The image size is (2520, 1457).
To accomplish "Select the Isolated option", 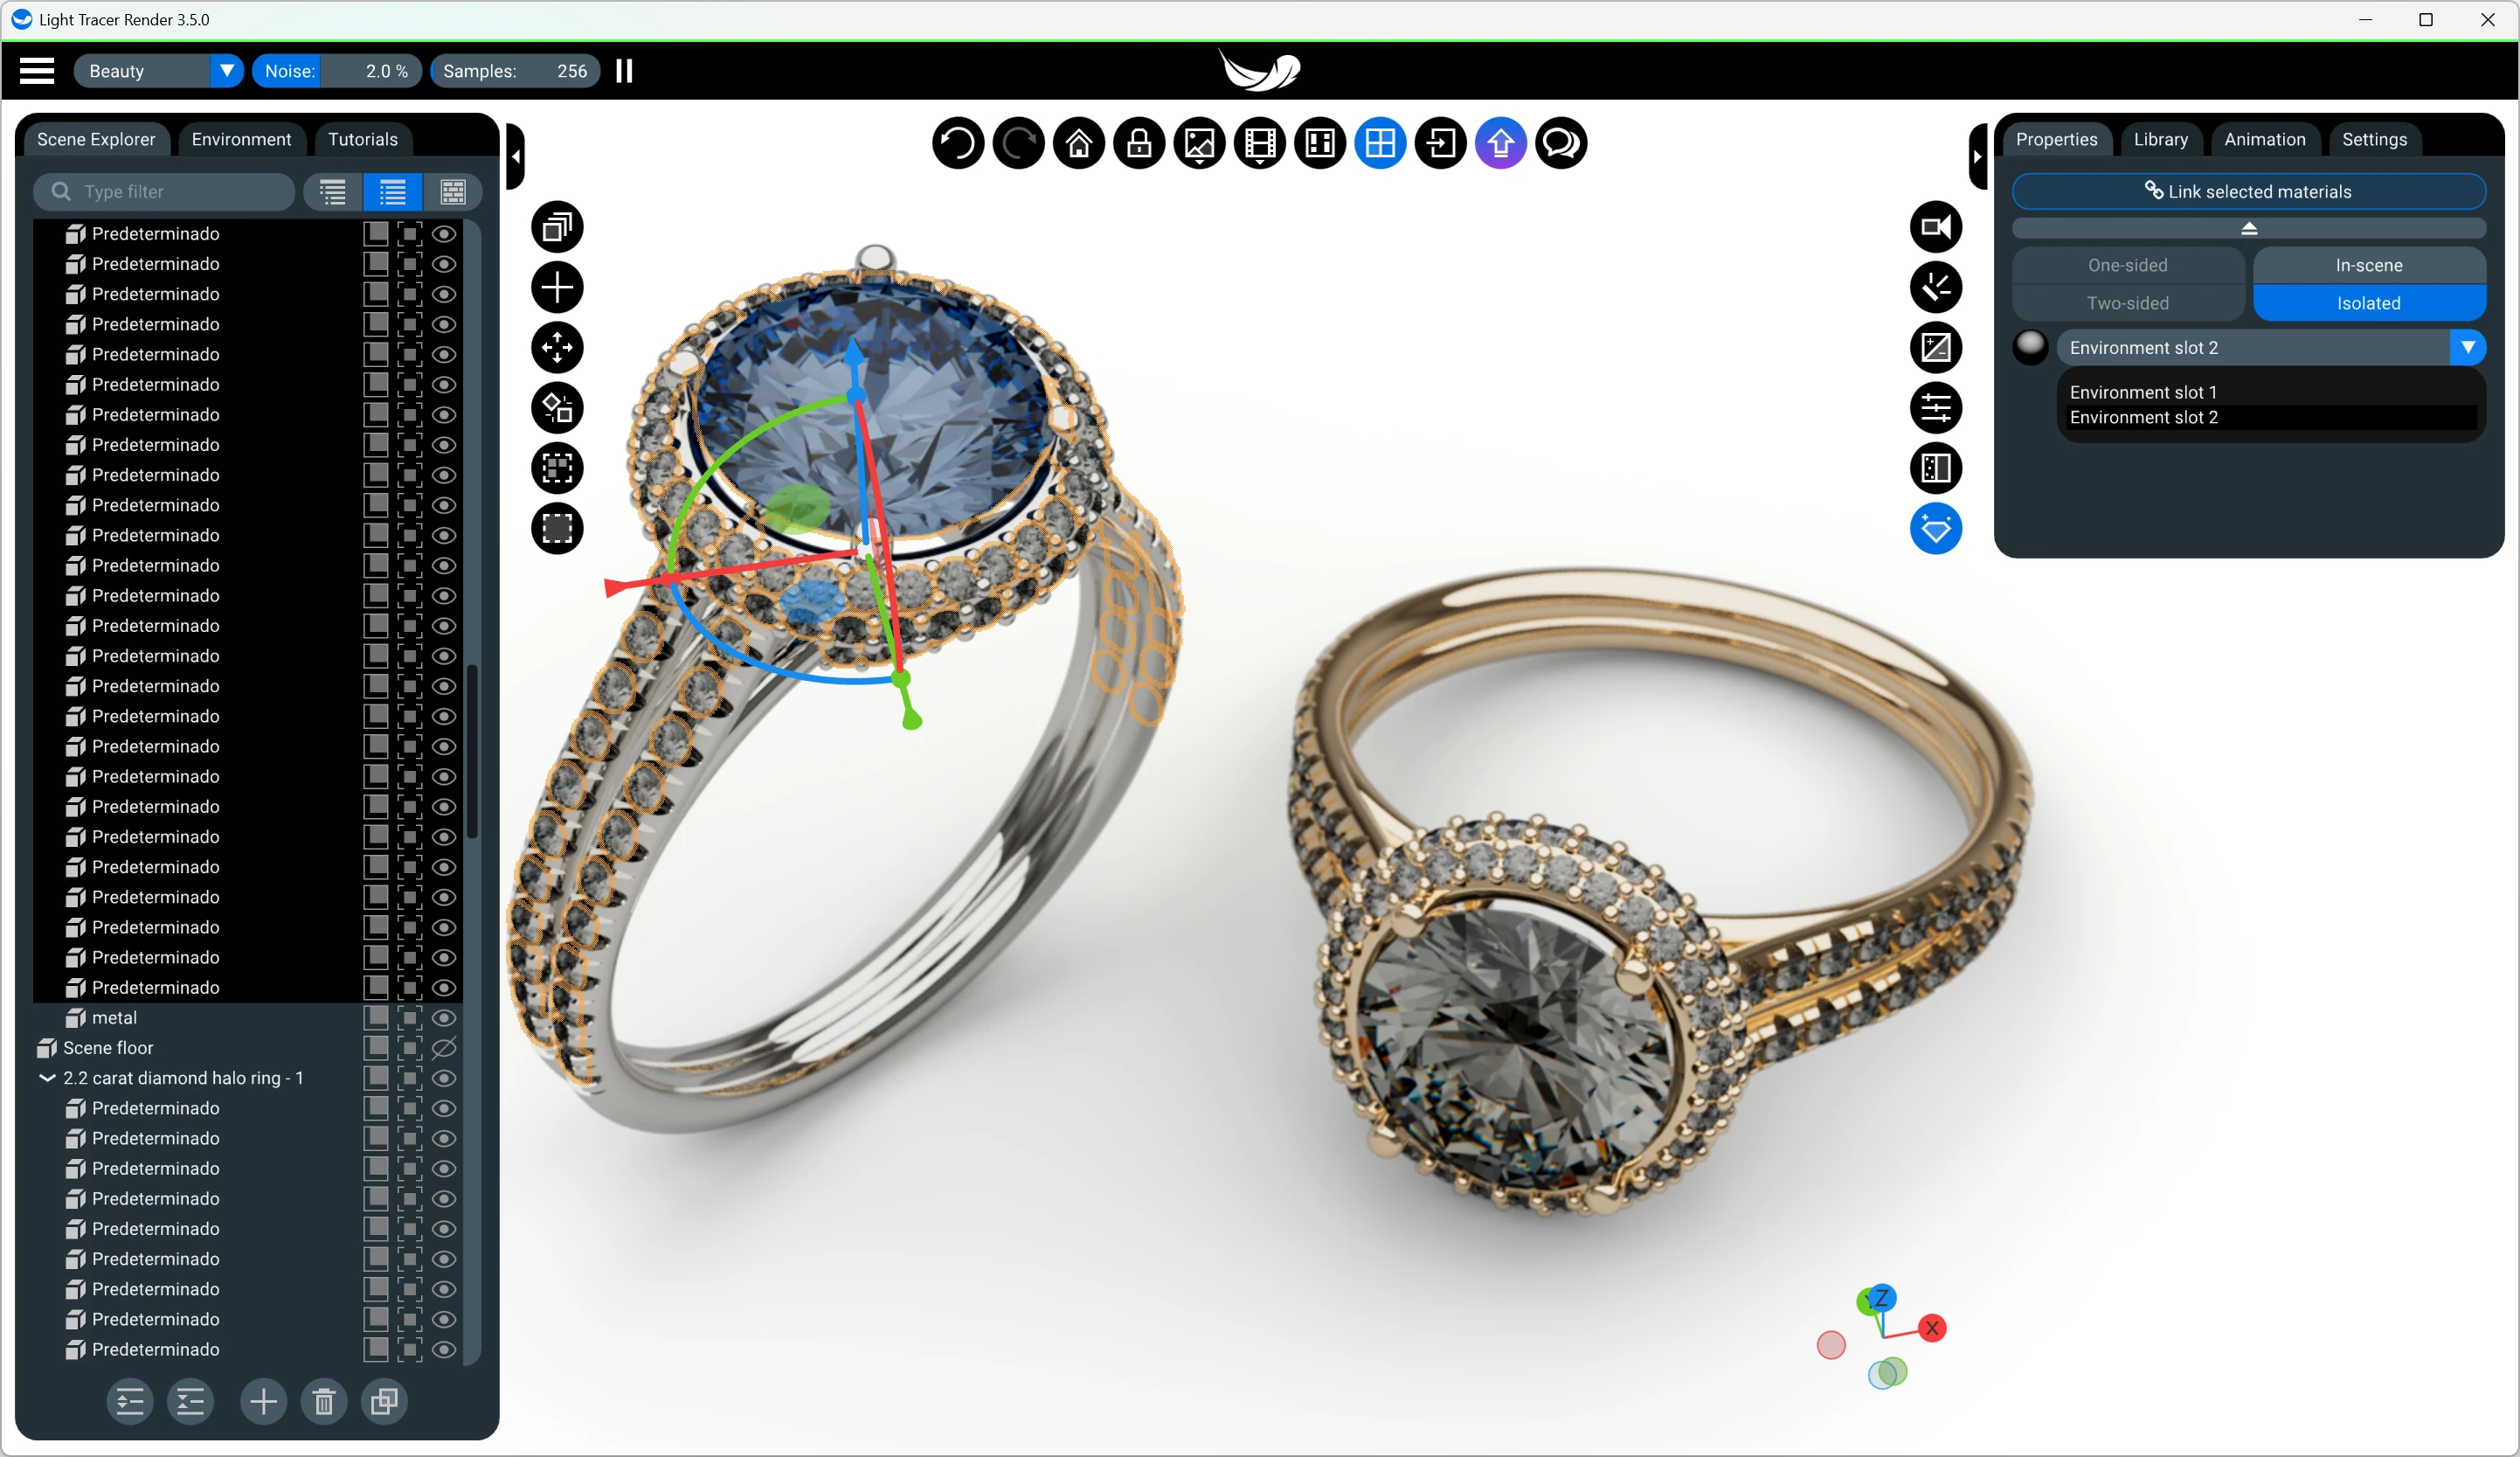I will coord(2369,303).
